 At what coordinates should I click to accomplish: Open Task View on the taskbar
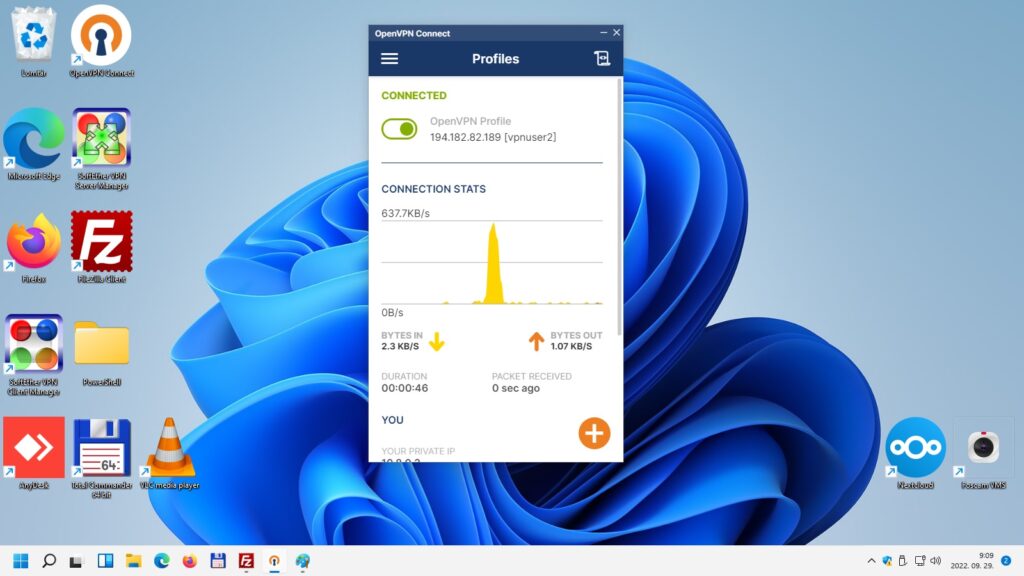[x=76, y=561]
